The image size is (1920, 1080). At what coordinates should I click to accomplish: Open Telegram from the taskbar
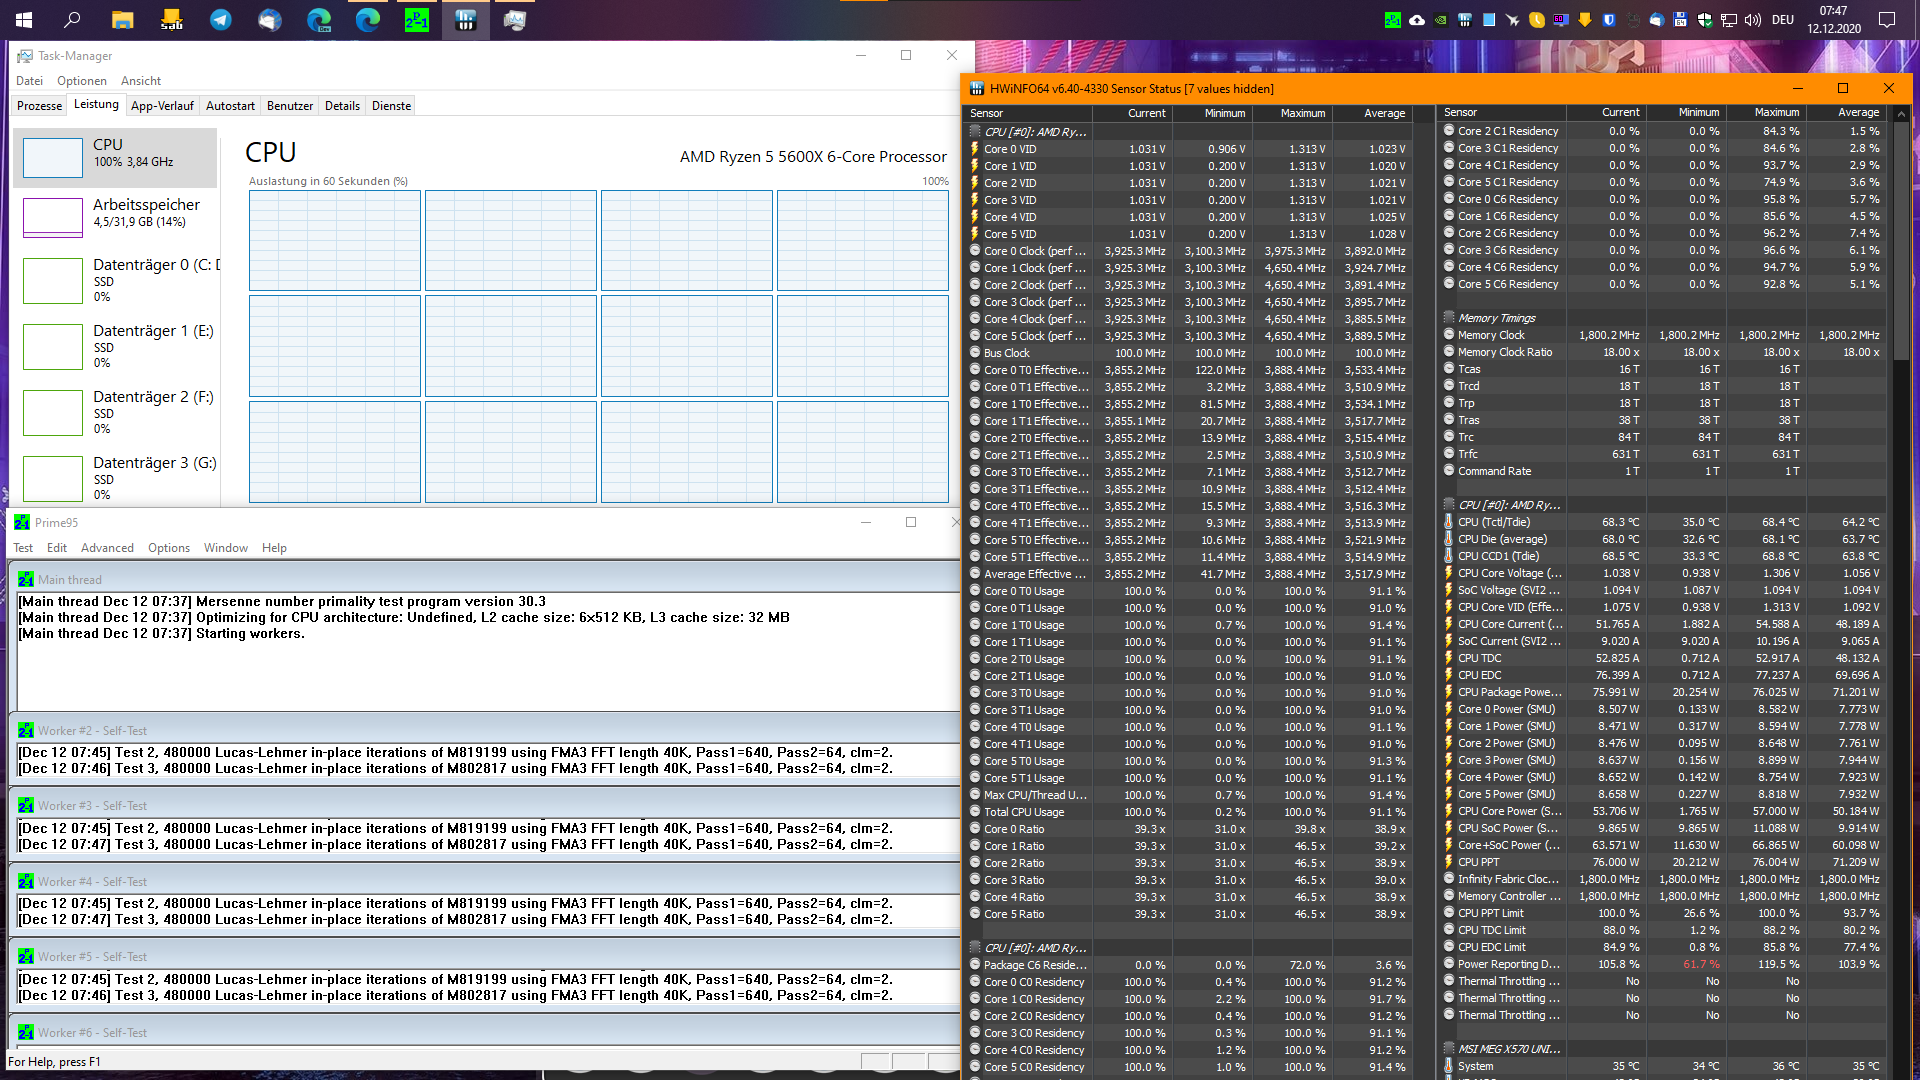220,19
